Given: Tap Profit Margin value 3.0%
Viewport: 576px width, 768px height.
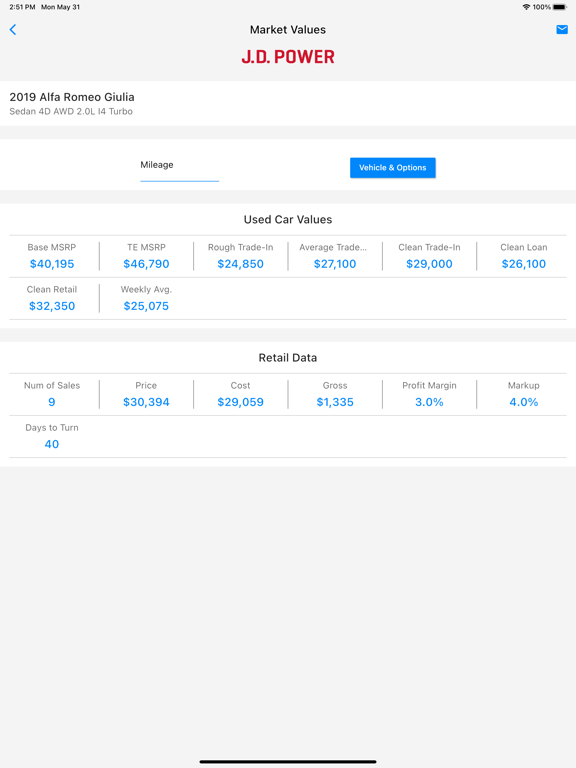Looking at the screenshot, I should 430,402.
